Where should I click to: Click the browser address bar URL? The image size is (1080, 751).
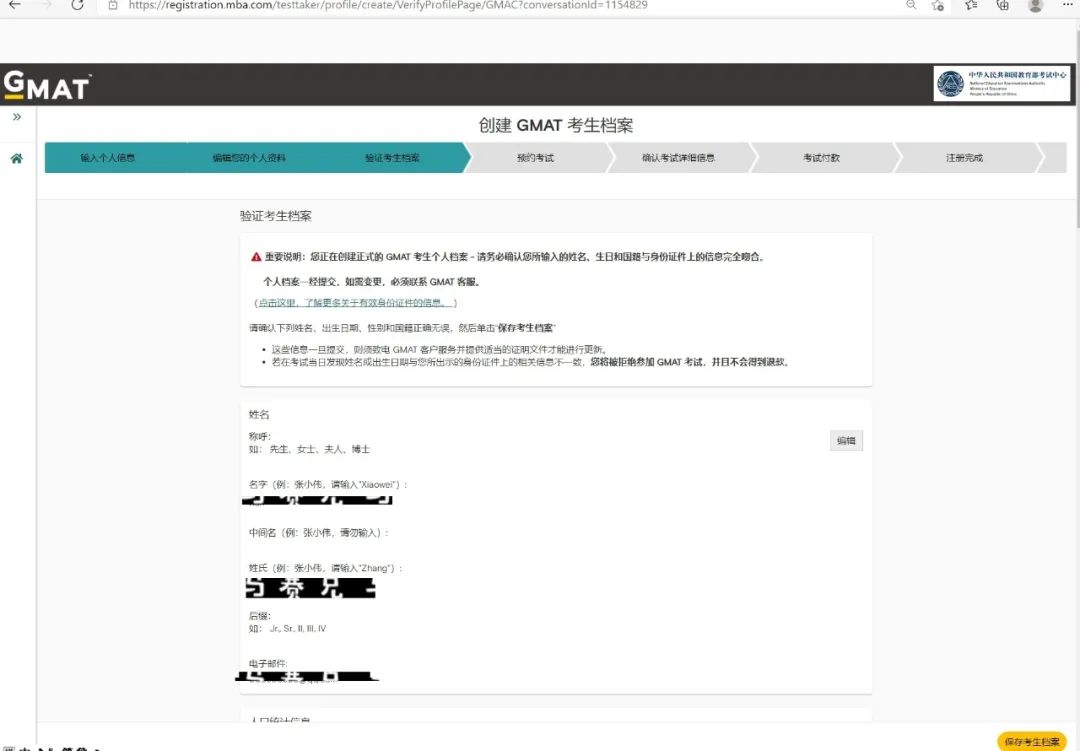(388, 5)
